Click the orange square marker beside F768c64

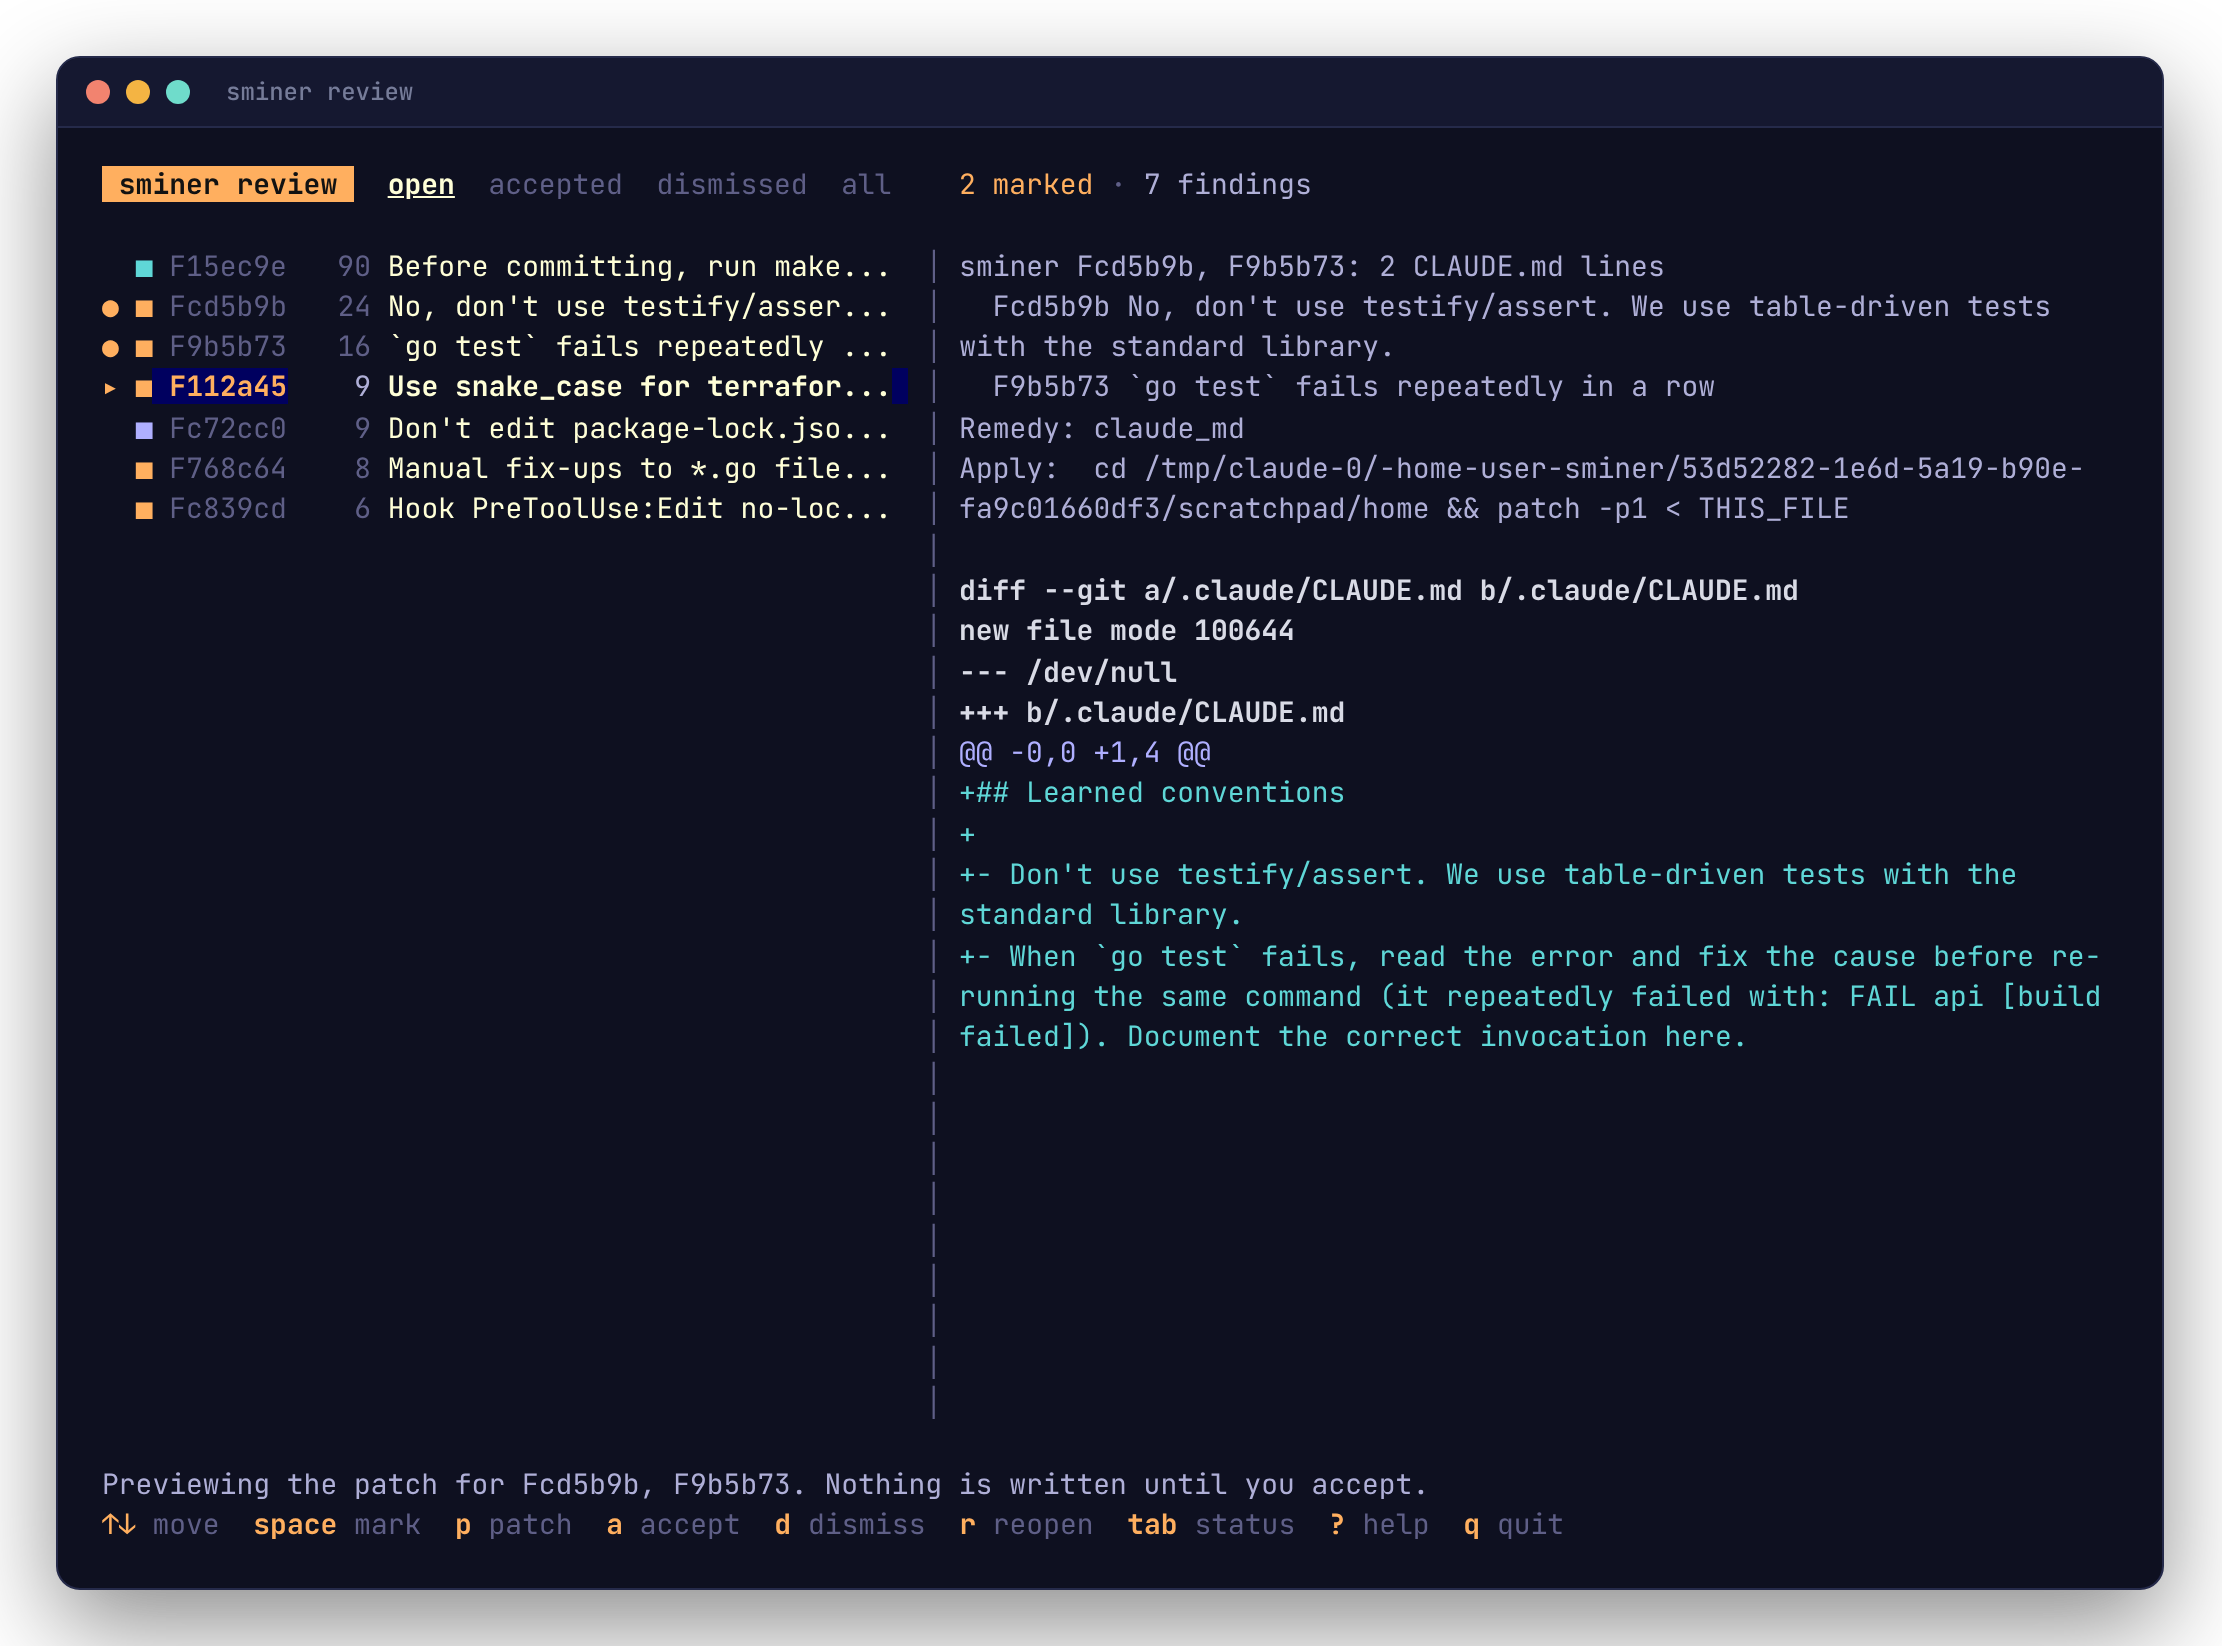pos(144,470)
